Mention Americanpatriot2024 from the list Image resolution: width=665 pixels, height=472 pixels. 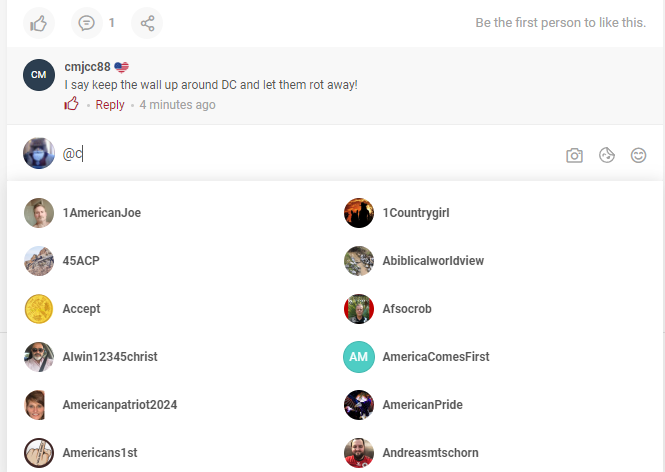coord(172,405)
